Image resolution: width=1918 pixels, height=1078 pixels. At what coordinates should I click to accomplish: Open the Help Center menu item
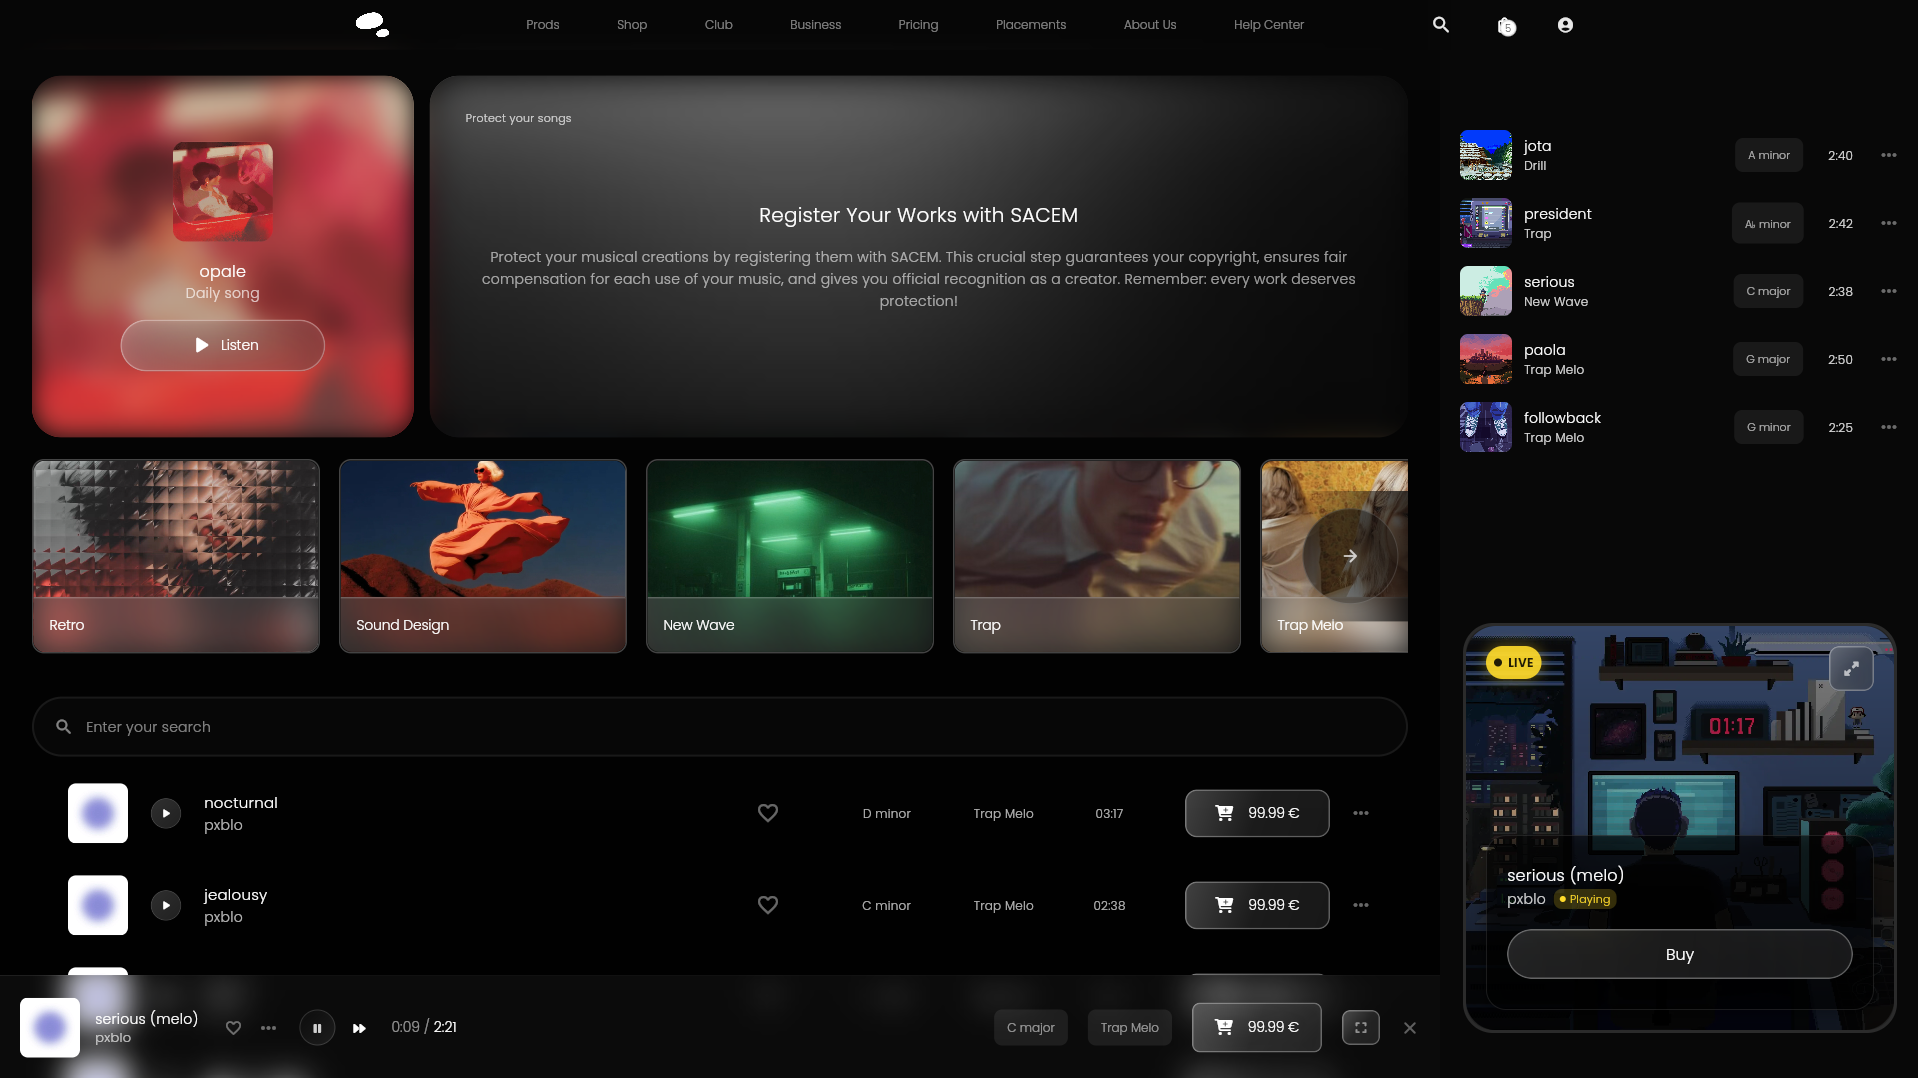1269,25
